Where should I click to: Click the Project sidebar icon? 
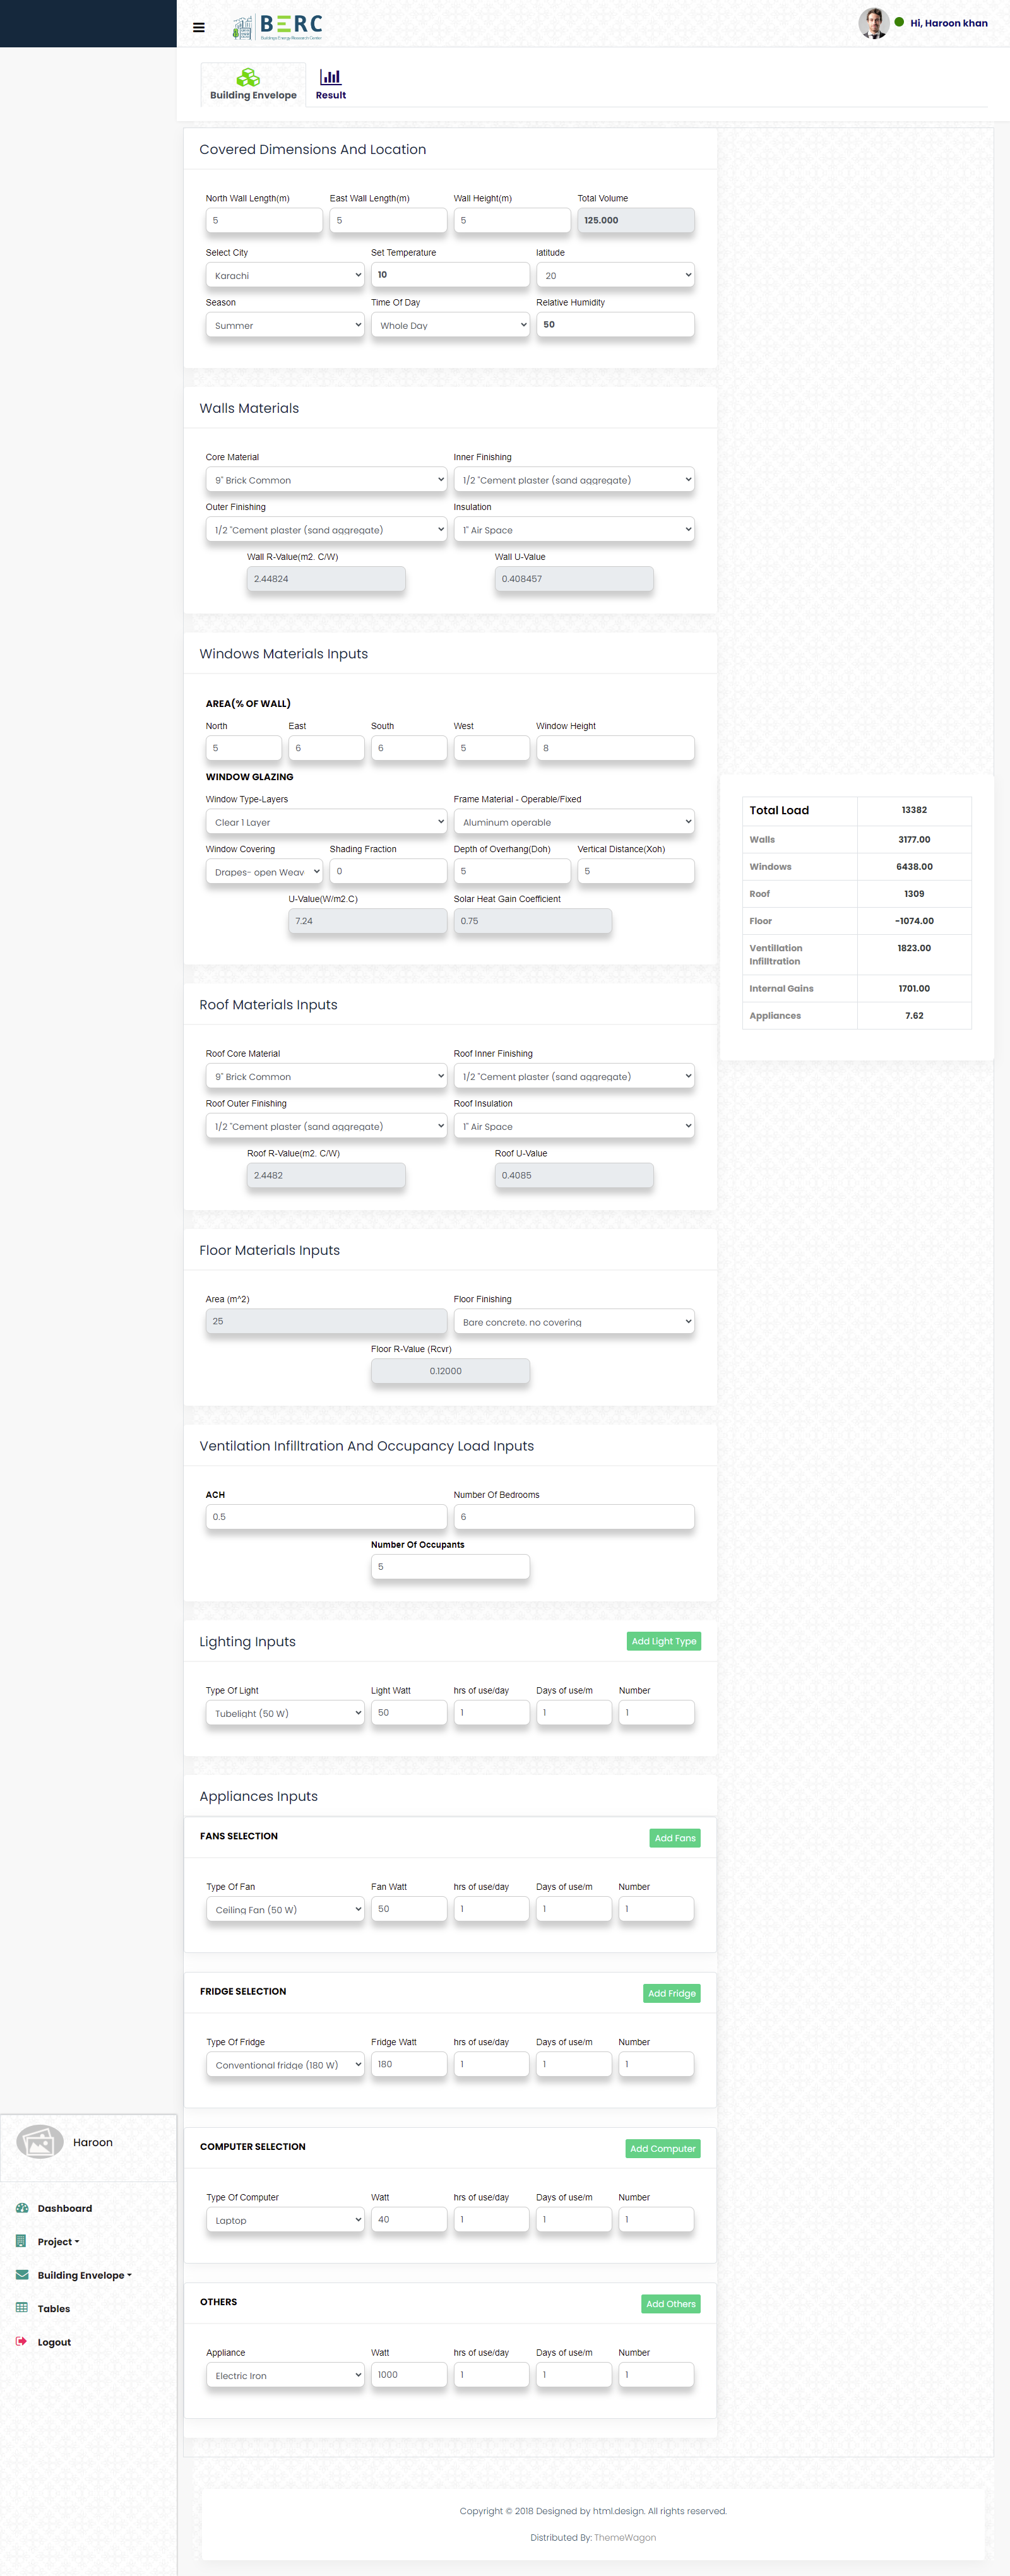pyautogui.click(x=22, y=2241)
